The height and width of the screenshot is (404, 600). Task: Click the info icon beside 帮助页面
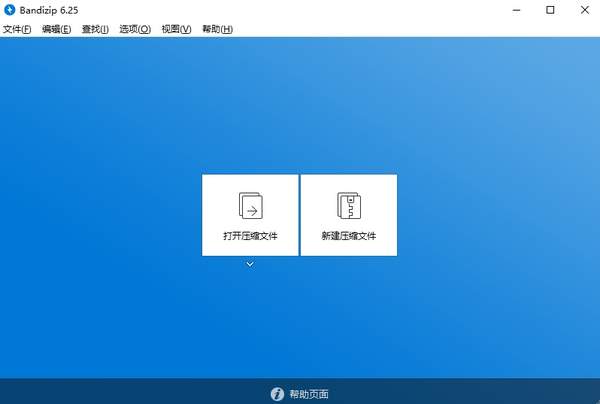pyautogui.click(x=277, y=394)
